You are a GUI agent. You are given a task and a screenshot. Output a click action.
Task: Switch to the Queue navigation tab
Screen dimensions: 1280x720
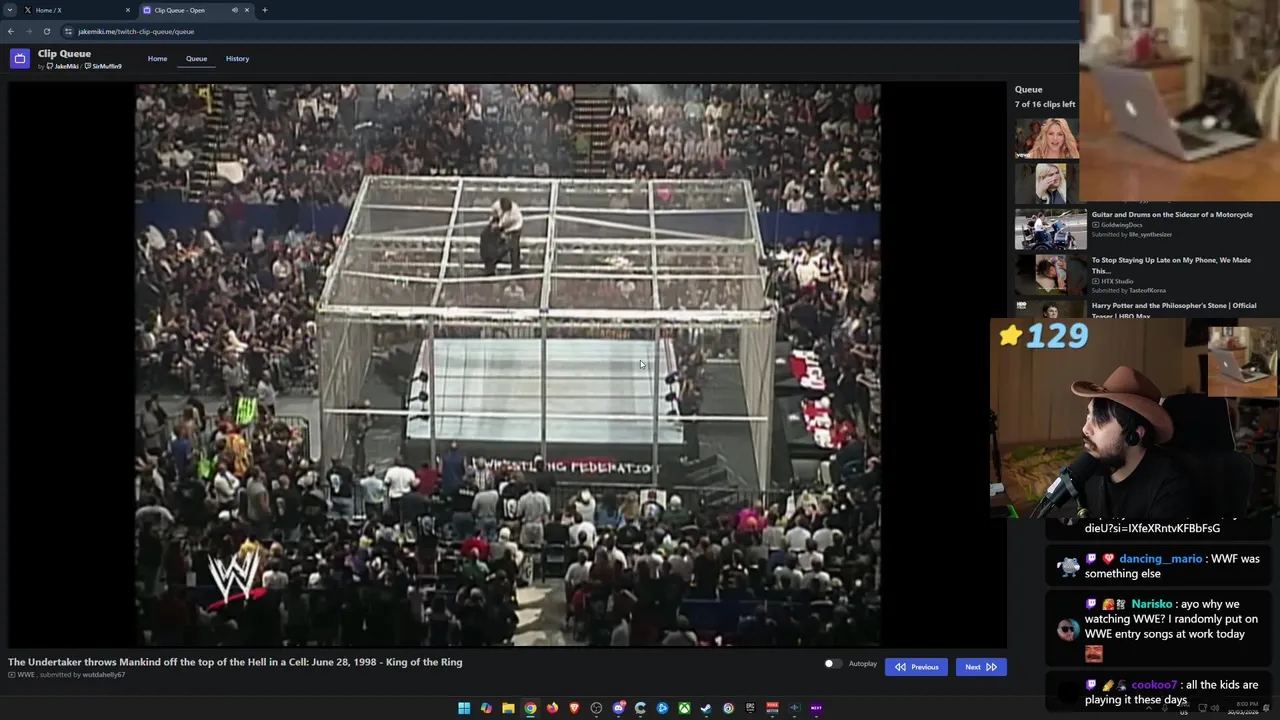point(196,58)
